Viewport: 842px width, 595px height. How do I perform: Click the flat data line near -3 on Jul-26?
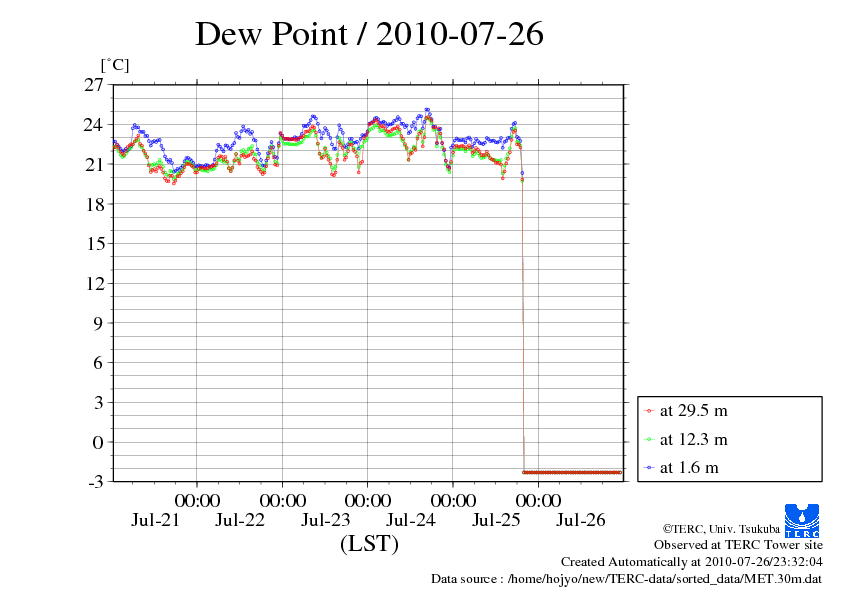pos(572,473)
